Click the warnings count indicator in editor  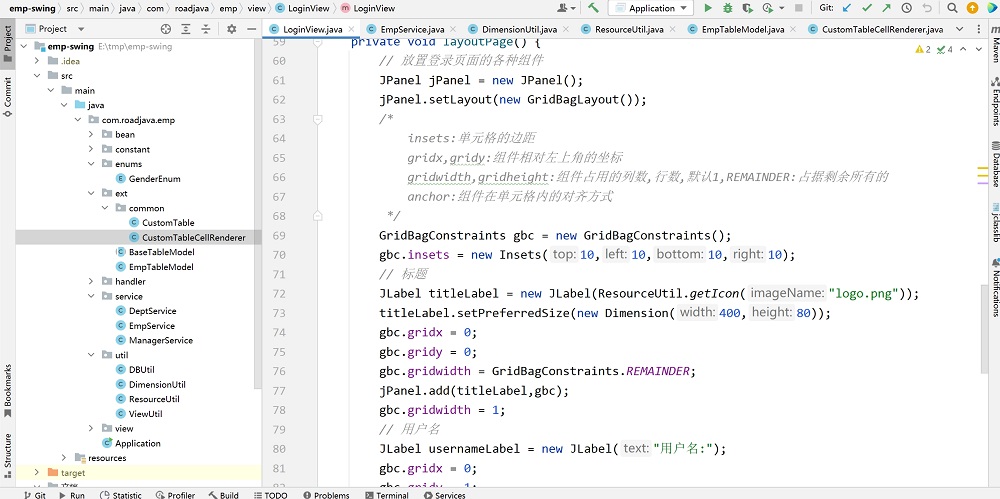pyautogui.click(x=923, y=49)
